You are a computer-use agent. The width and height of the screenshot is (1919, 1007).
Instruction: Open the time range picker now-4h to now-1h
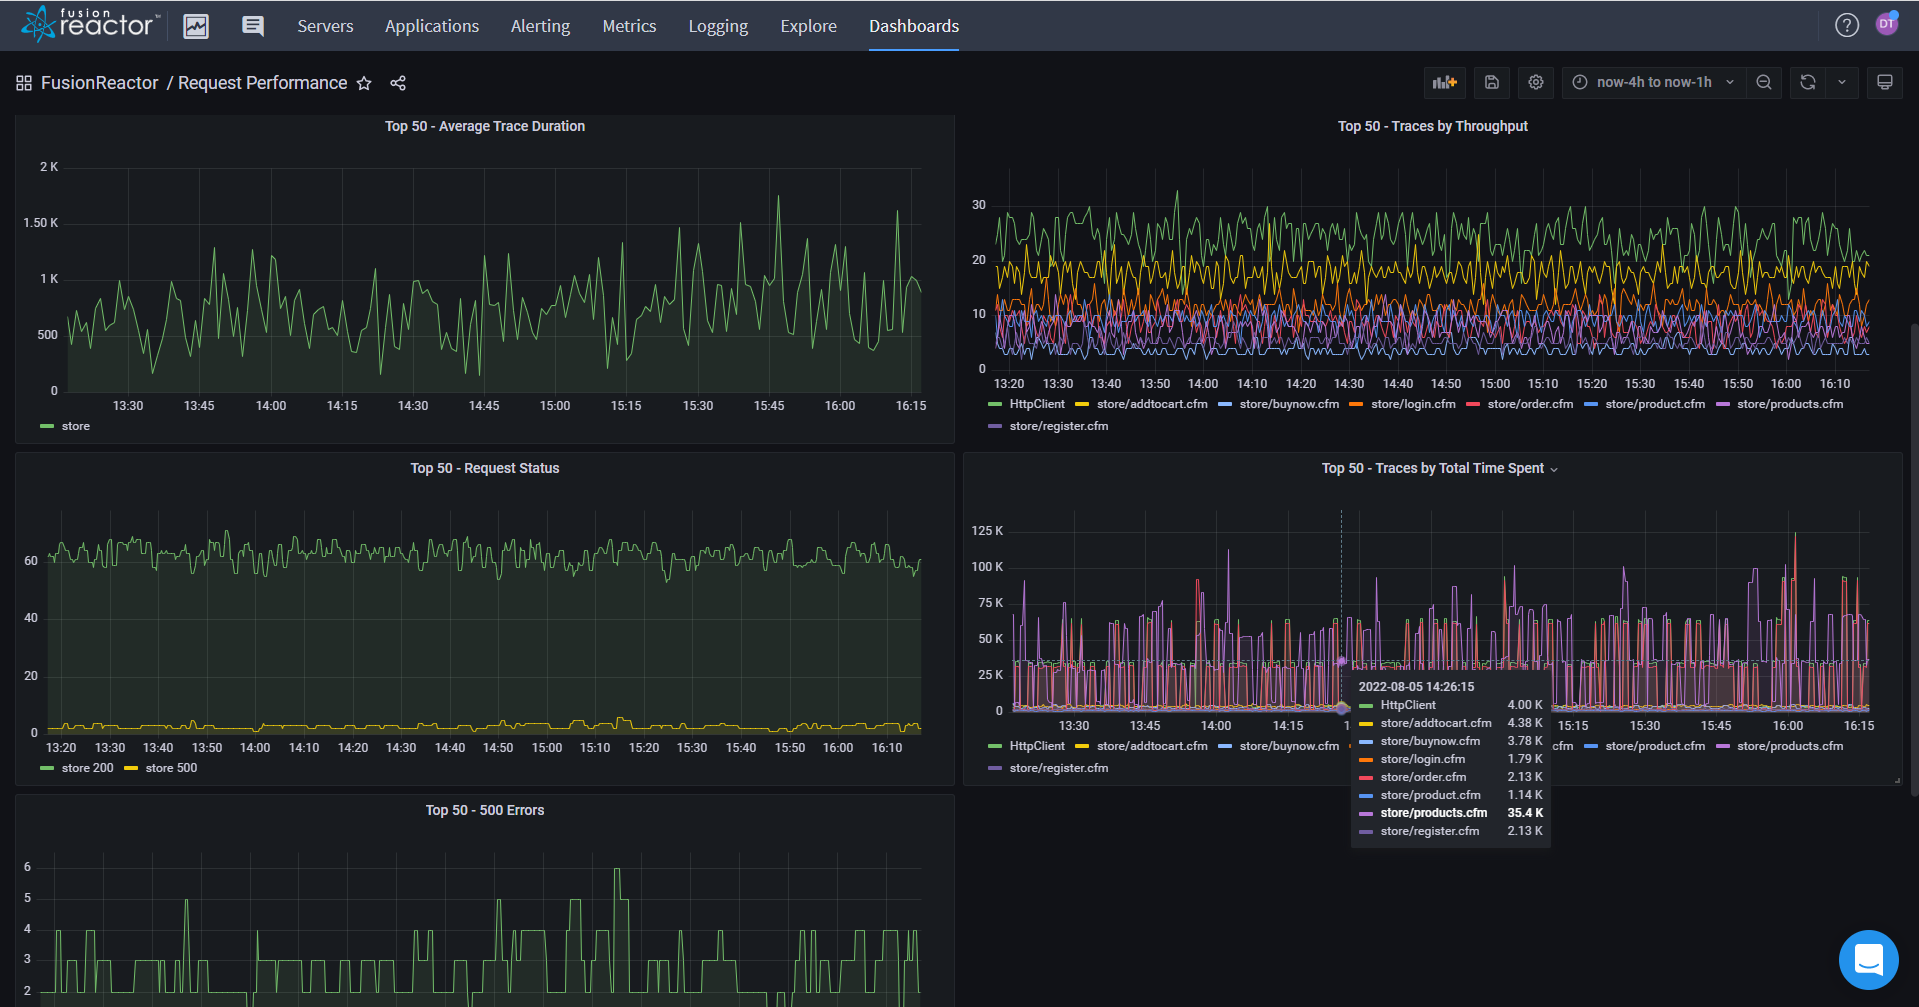(x=1654, y=82)
